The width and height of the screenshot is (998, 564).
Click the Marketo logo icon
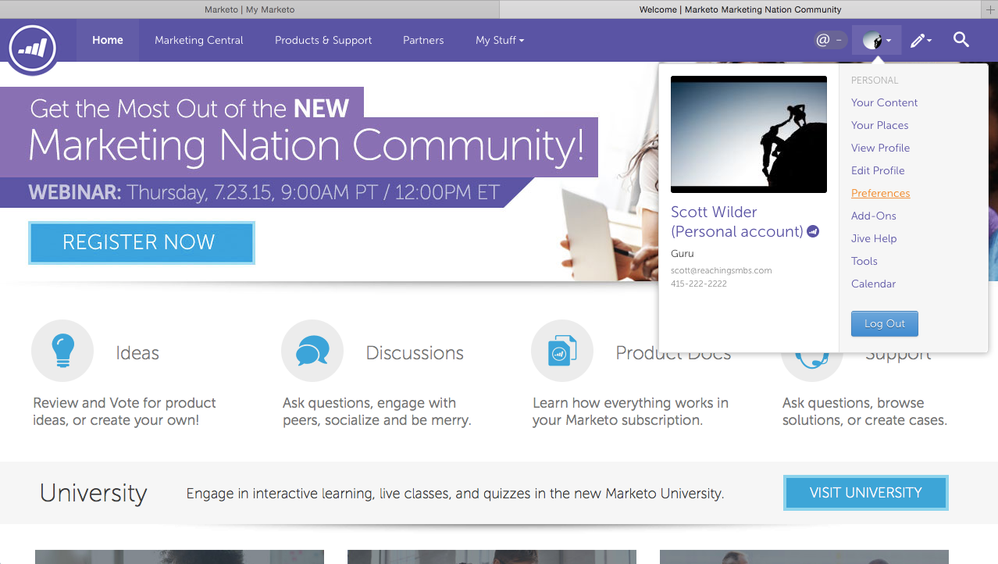coord(32,48)
